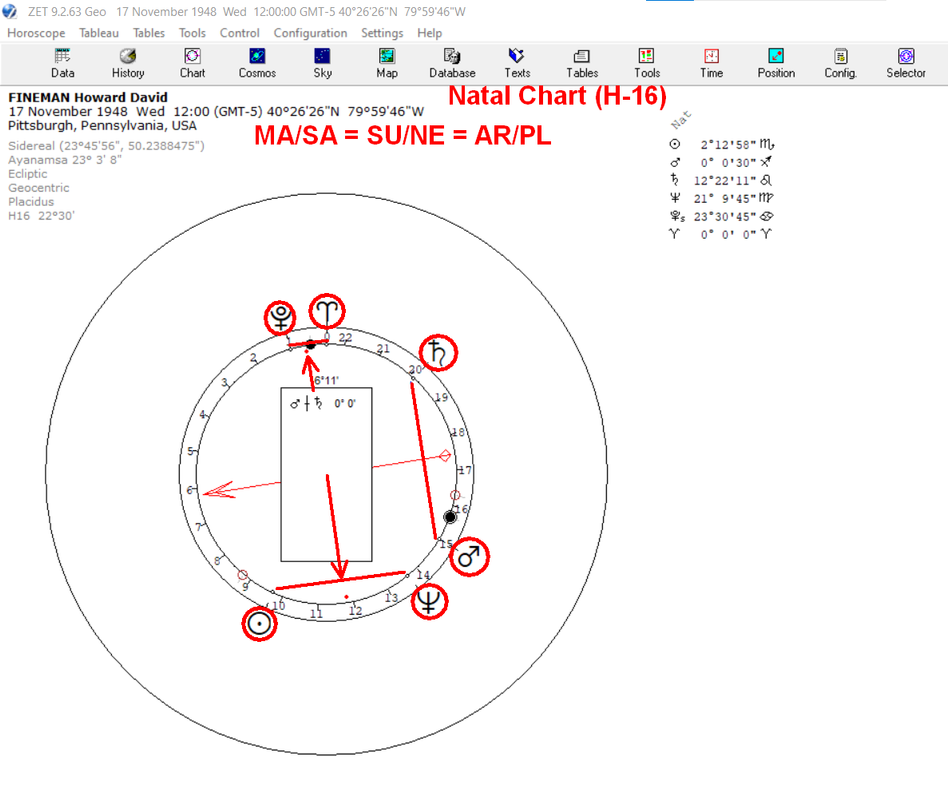
Task: Open the Tables toolbar icon
Action: coord(582,63)
